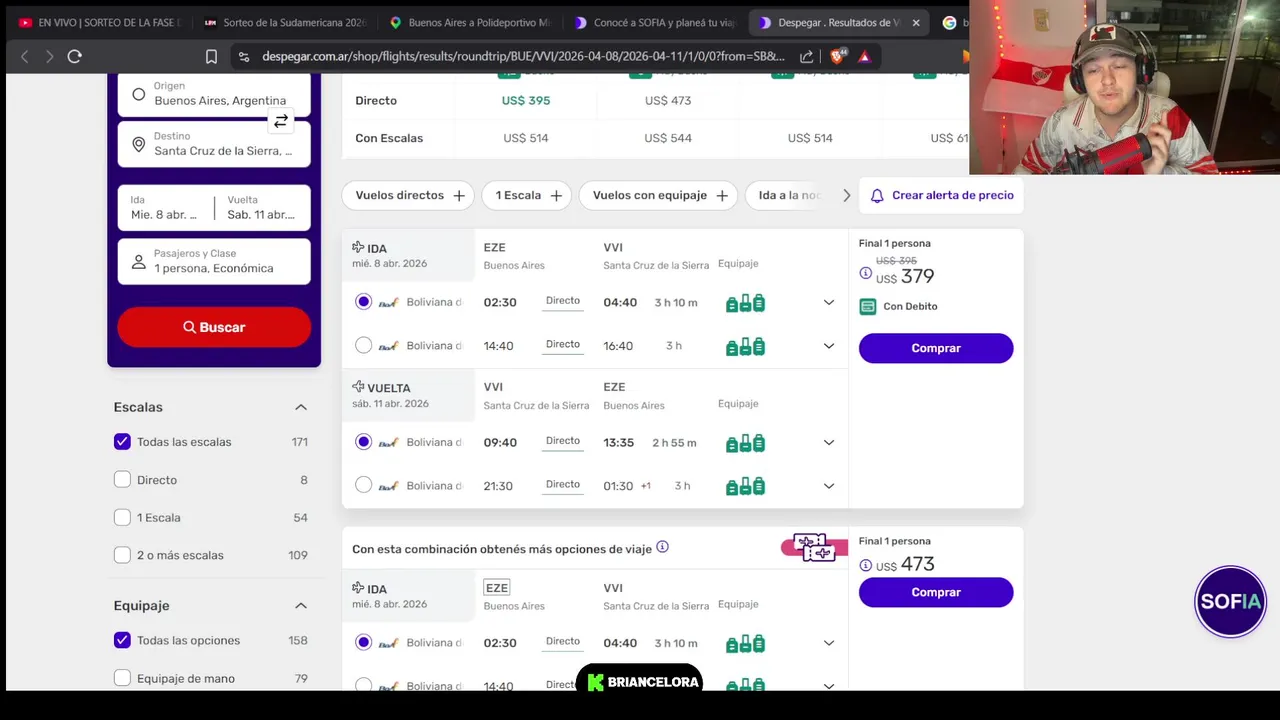Check the 1 Escala filter checkbox
Viewport: 1280px width, 720px height.
(122, 518)
